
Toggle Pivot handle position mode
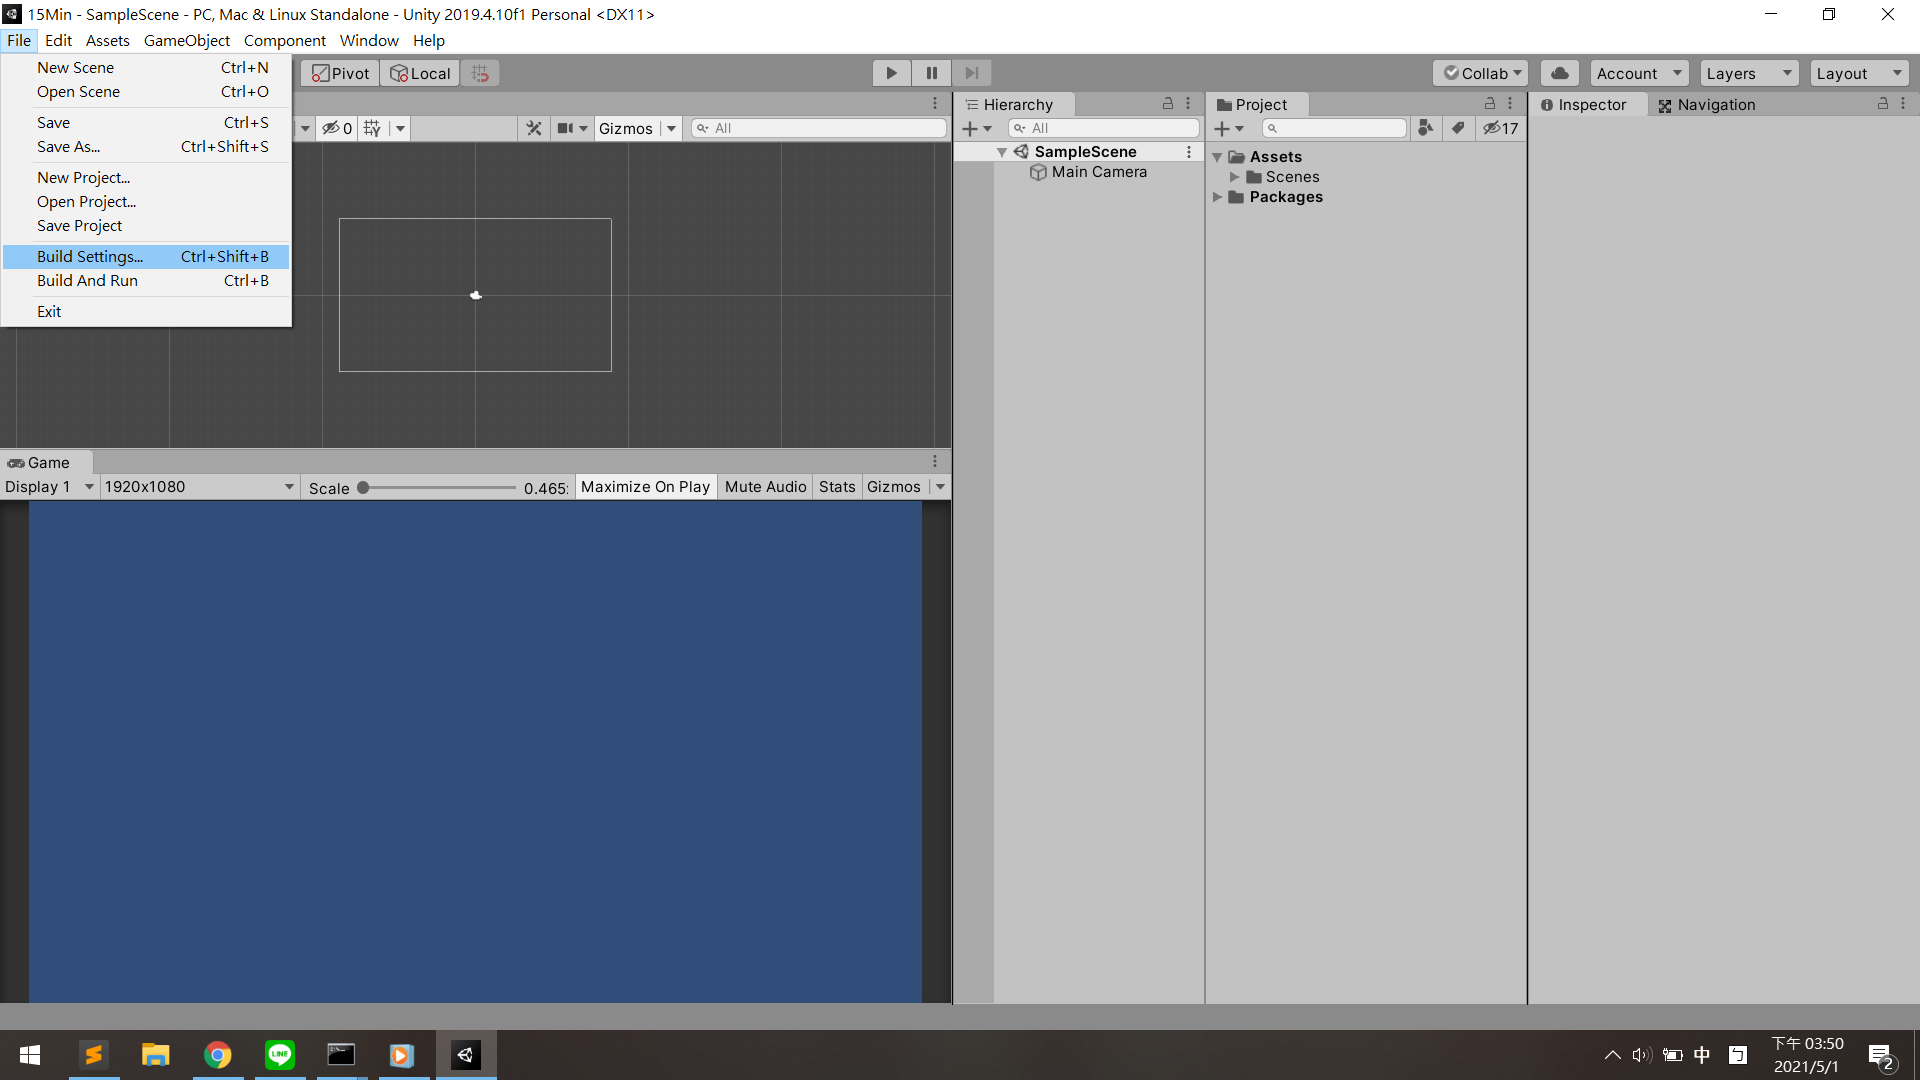[x=340, y=73]
